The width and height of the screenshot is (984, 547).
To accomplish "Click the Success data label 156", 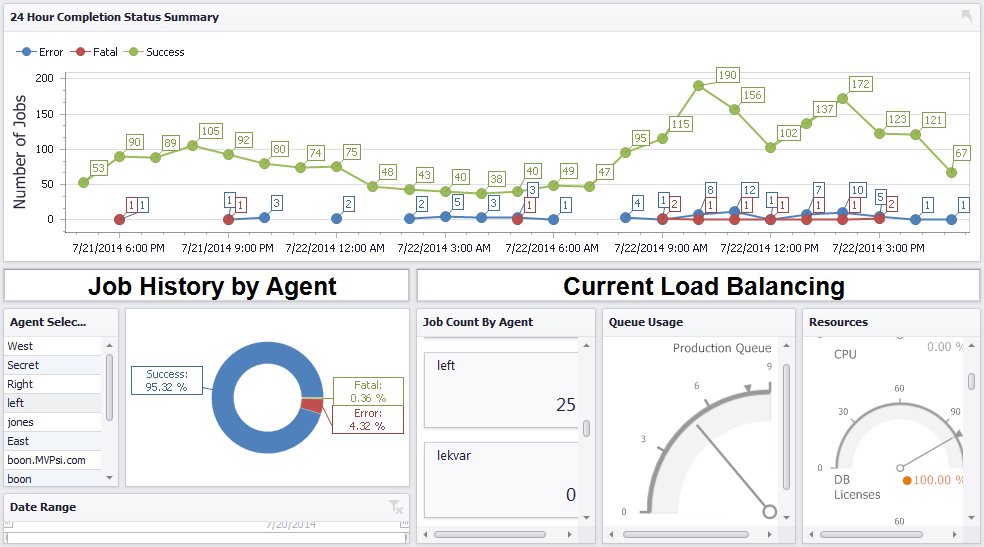I will click(x=752, y=95).
